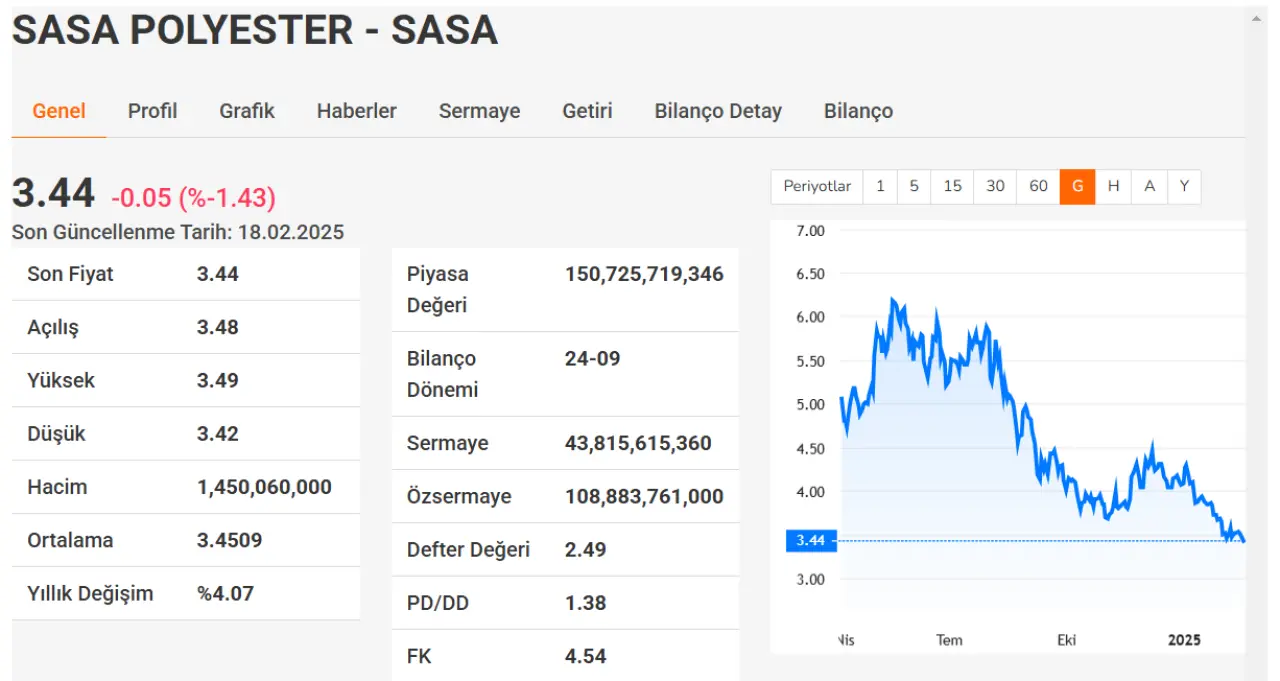This screenshot has height=681, width=1280.
Task: Select the yearly Y period button
Action: coord(1184,187)
